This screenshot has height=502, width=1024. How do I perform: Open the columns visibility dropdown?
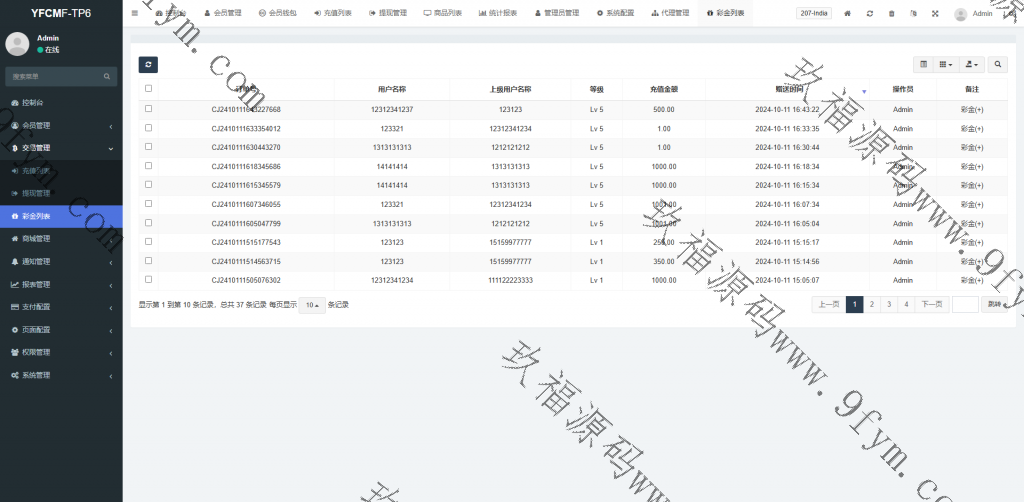tap(945, 64)
